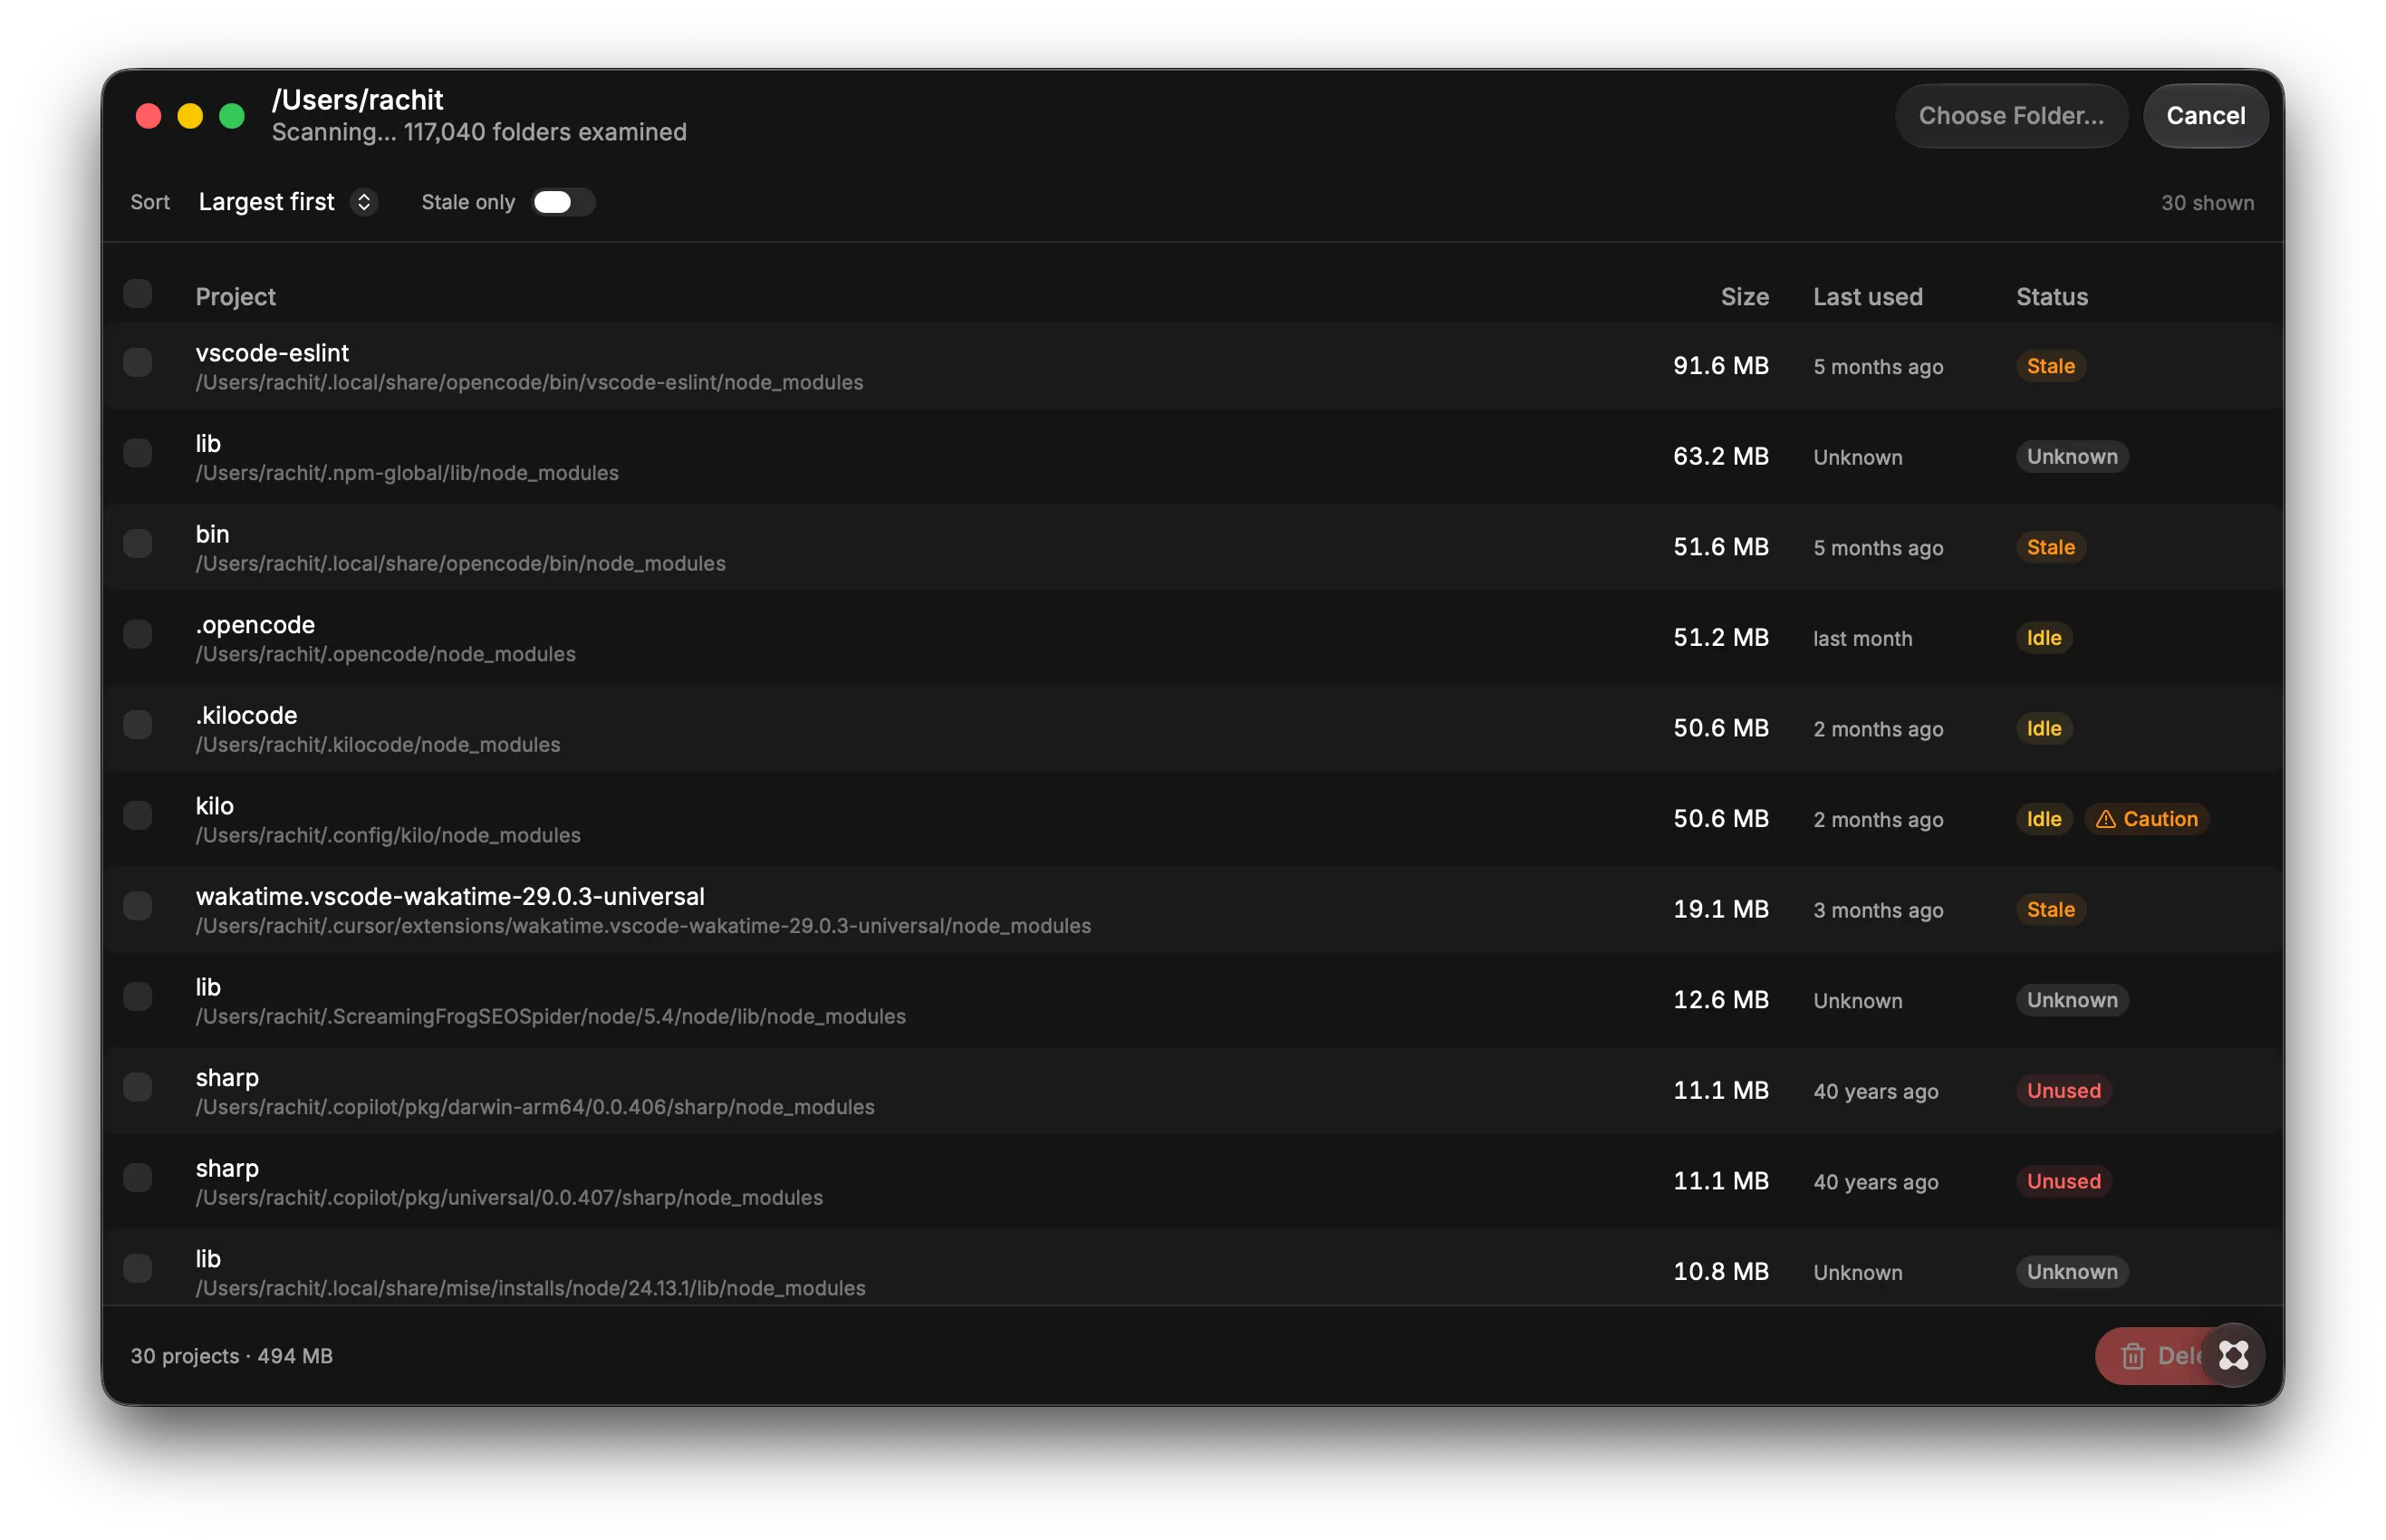Click the wakatime.vscode-wakatime-29.0.3-universal project name

(450, 896)
